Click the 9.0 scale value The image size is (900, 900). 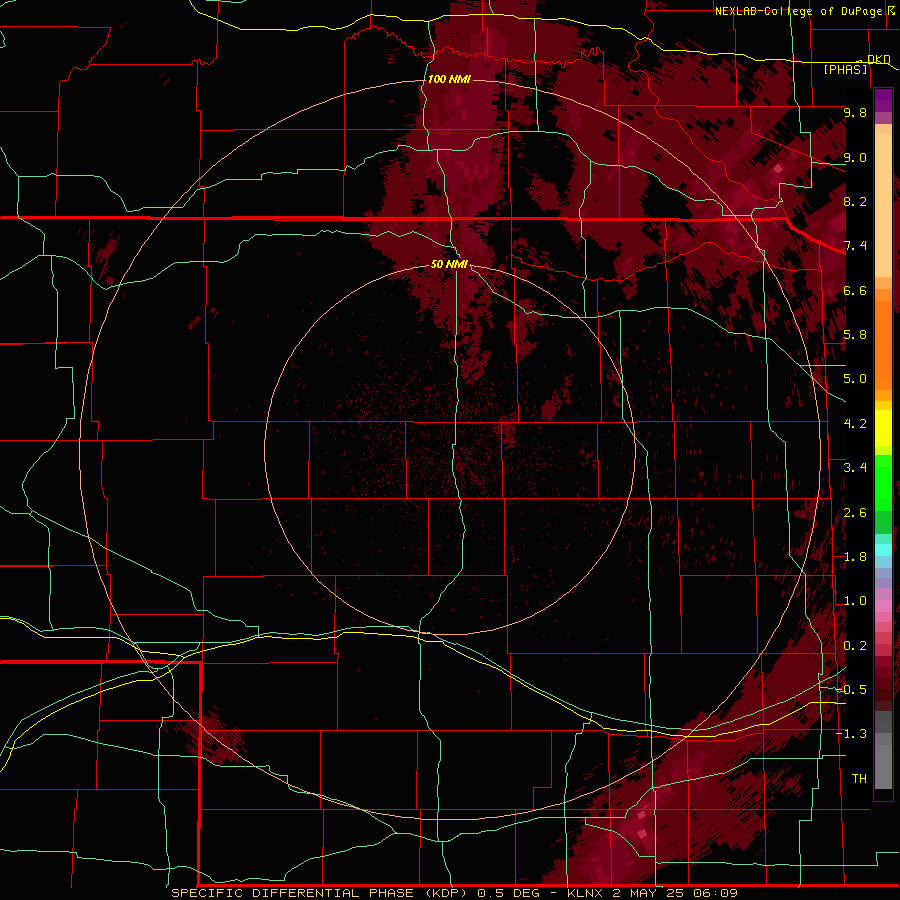[x=855, y=157]
